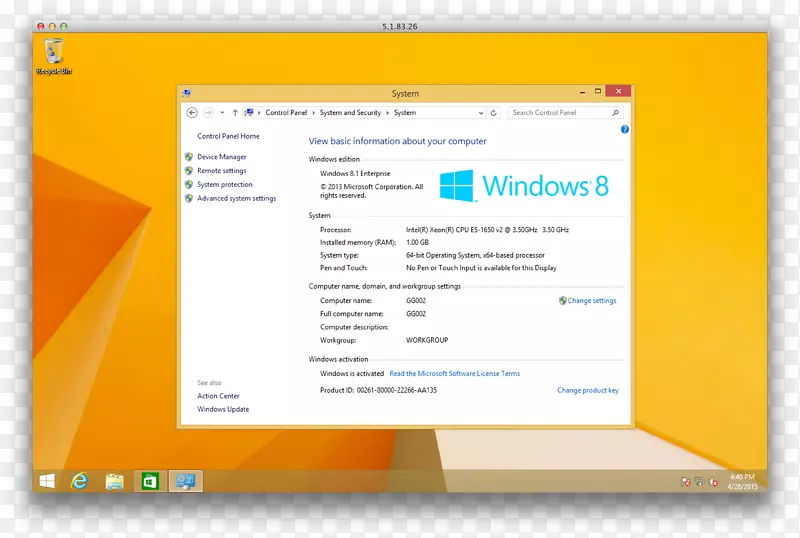Click the shield icon beside System protection
This screenshot has width=800, height=538.
click(x=189, y=184)
